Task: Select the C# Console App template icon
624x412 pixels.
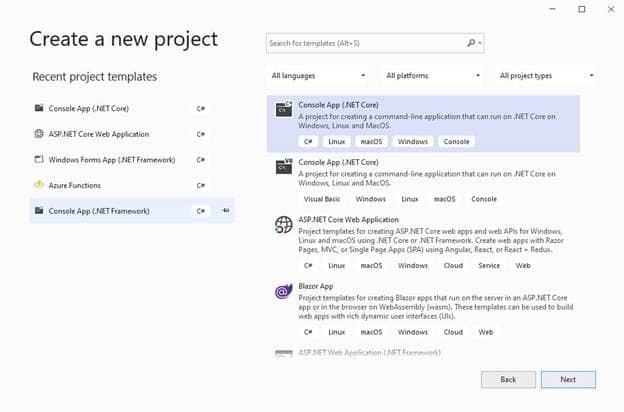Action: tap(284, 109)
